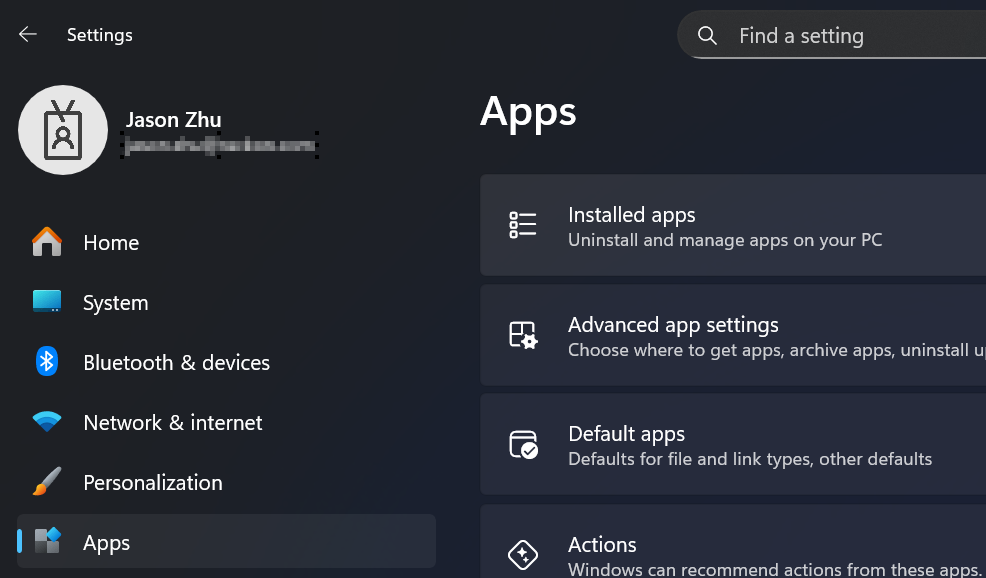Select Network & internet
The image size is (986, 578).
pyautogui.click(x=173, y=423)
